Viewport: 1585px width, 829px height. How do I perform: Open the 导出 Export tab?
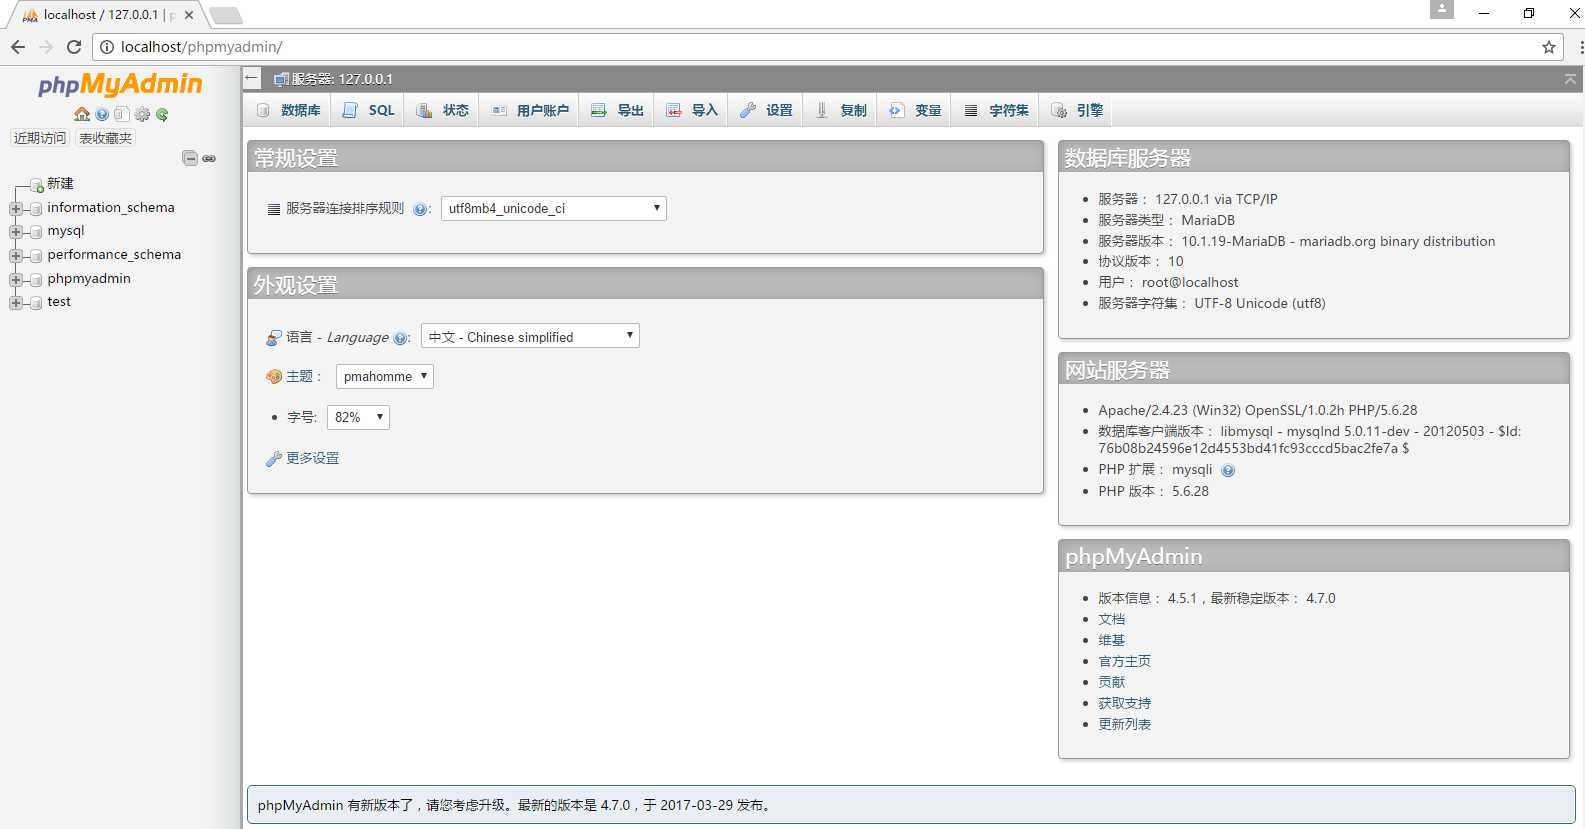coord(617,110)
